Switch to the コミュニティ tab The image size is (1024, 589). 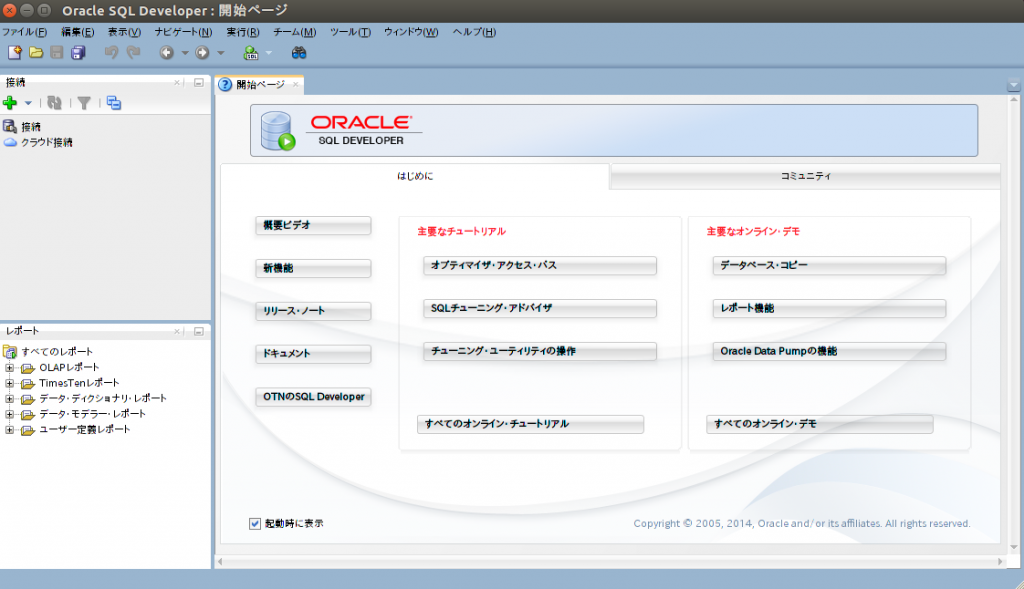805,176
